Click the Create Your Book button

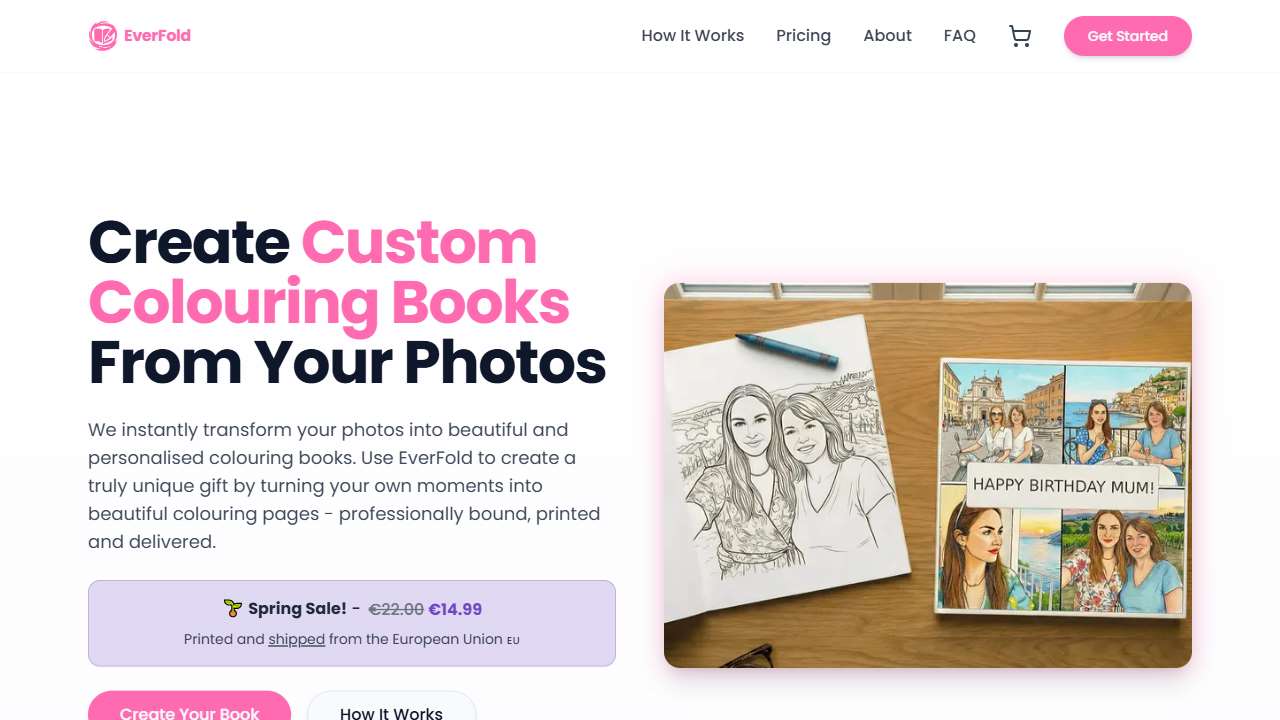[189, 709]
